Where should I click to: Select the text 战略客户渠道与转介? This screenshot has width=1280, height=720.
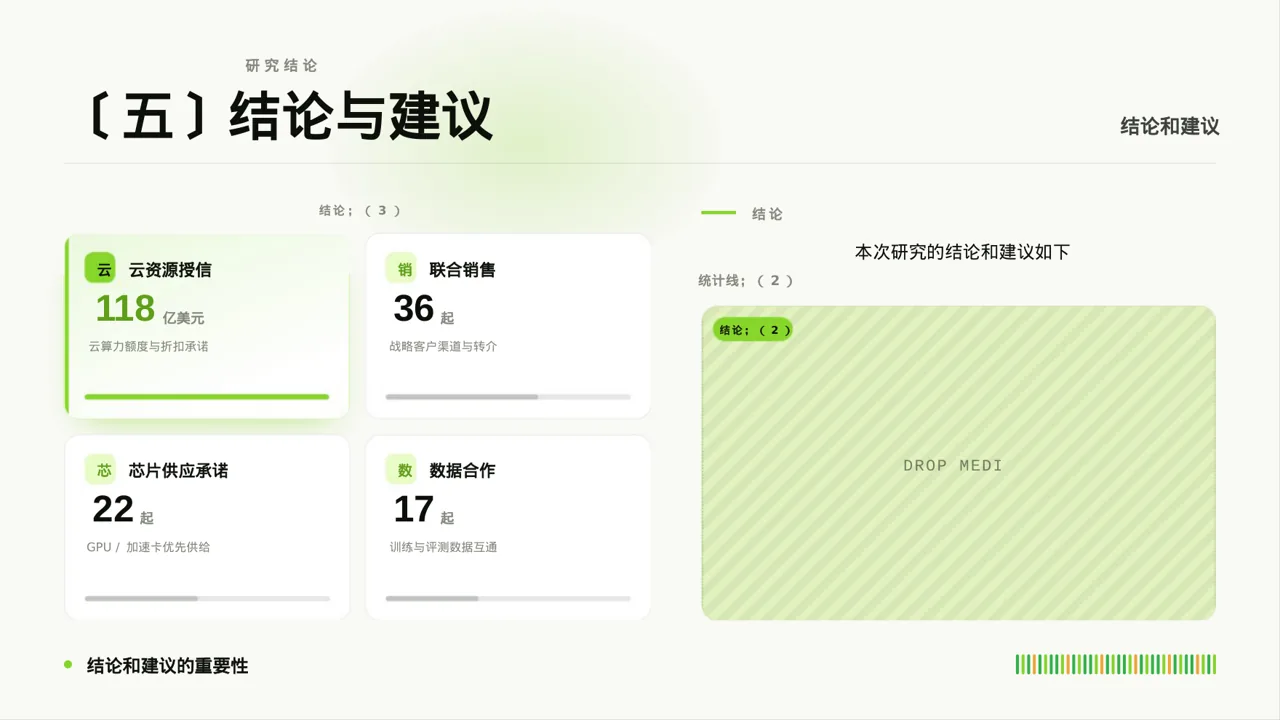[443, 347]
